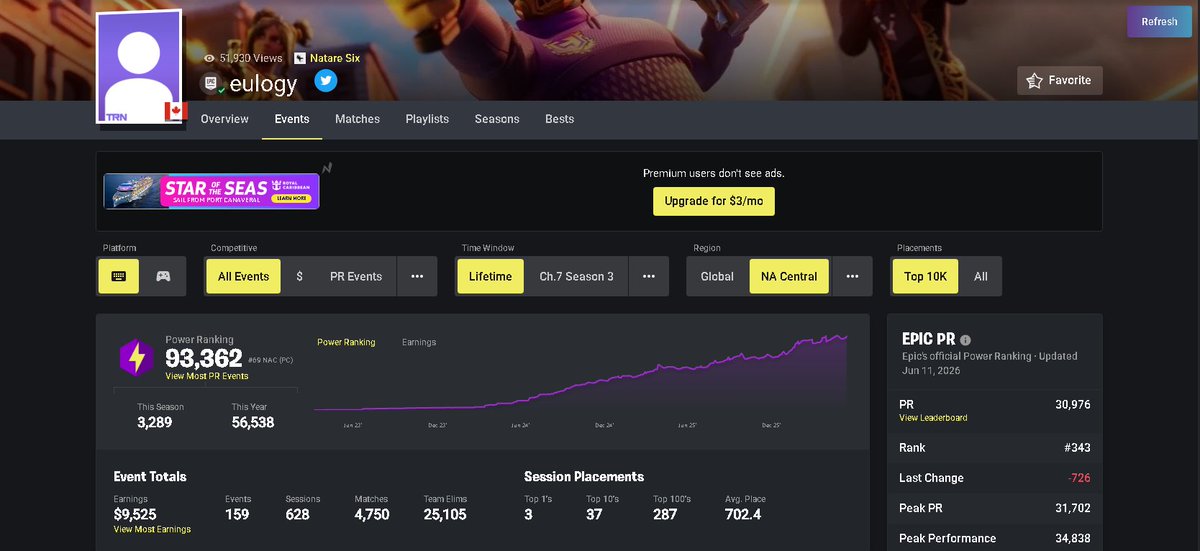Expand more Region options
This screenshot has height=551, width=1200.
[x=852, y=276]
